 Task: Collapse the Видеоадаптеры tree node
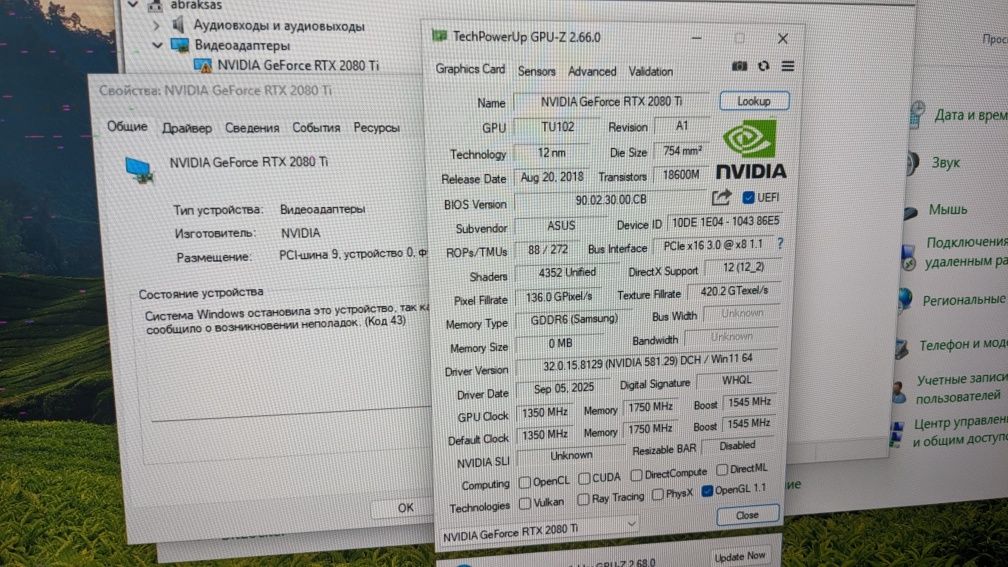point(157,45)
